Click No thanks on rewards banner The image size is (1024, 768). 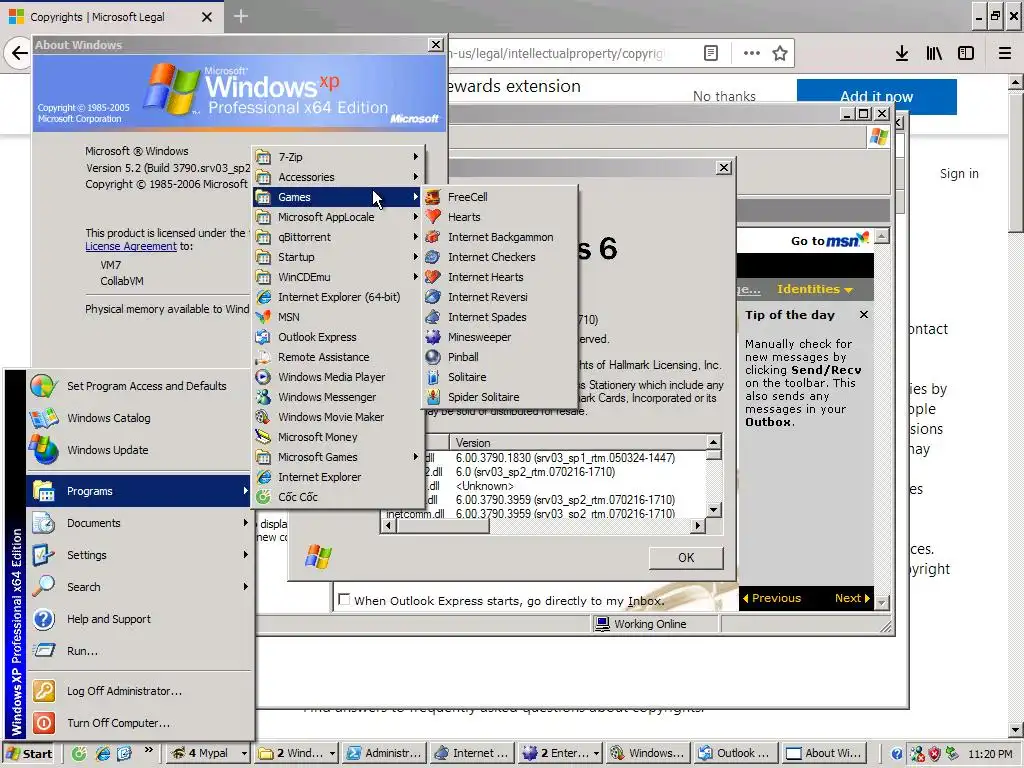coord(724,97)
